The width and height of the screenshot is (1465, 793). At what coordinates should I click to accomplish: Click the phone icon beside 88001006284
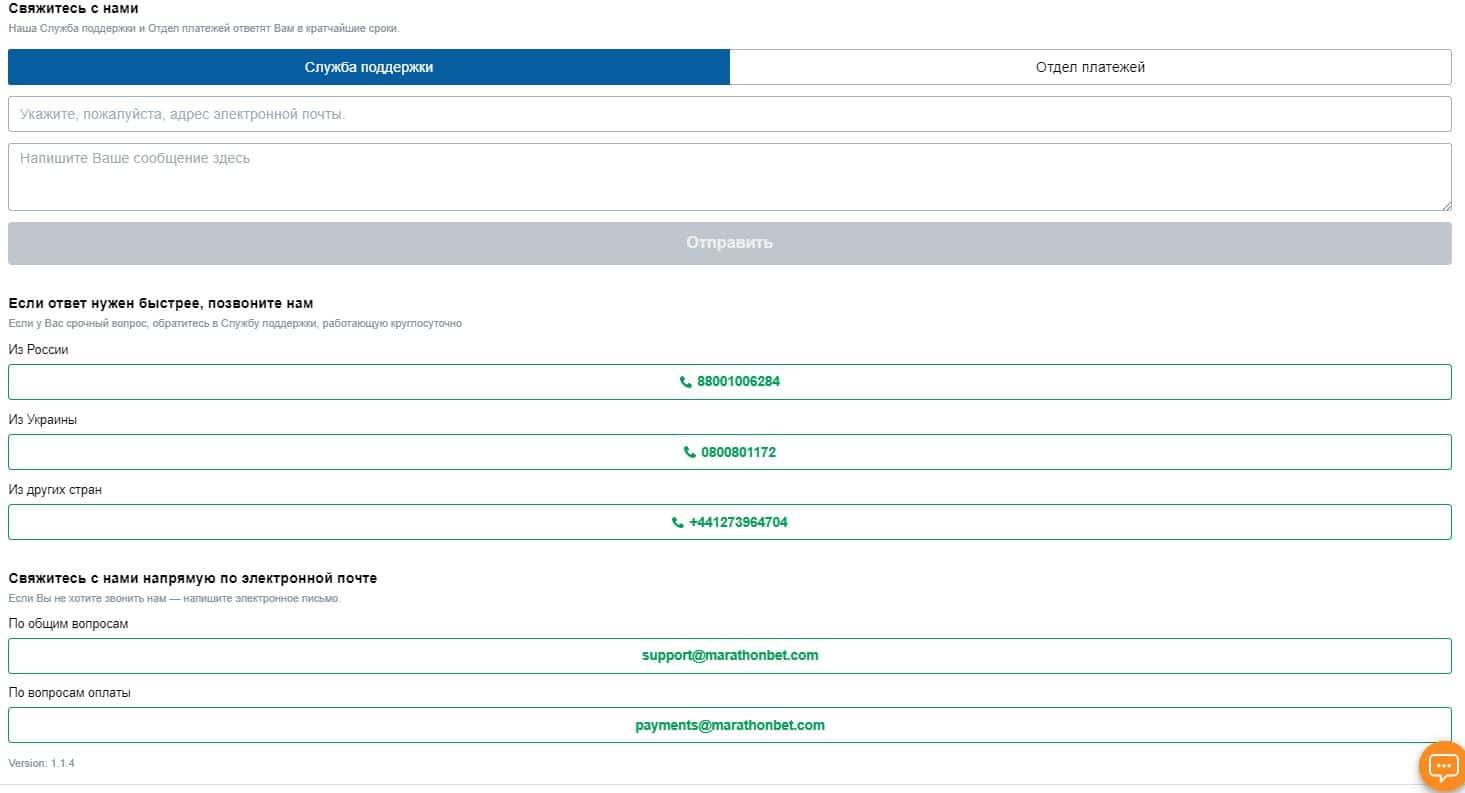pyautogui.click(x=686, y=382)
